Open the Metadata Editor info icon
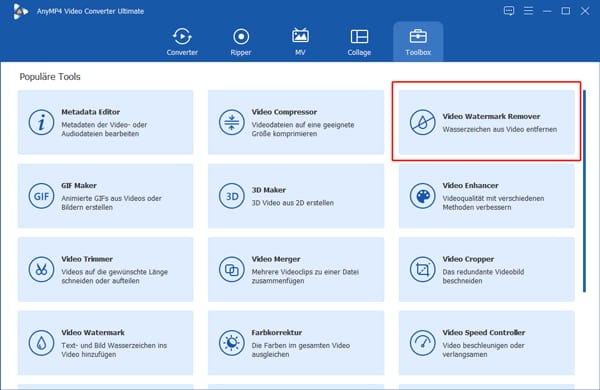Viewport: 600px width, 390px height. point(41,122)
